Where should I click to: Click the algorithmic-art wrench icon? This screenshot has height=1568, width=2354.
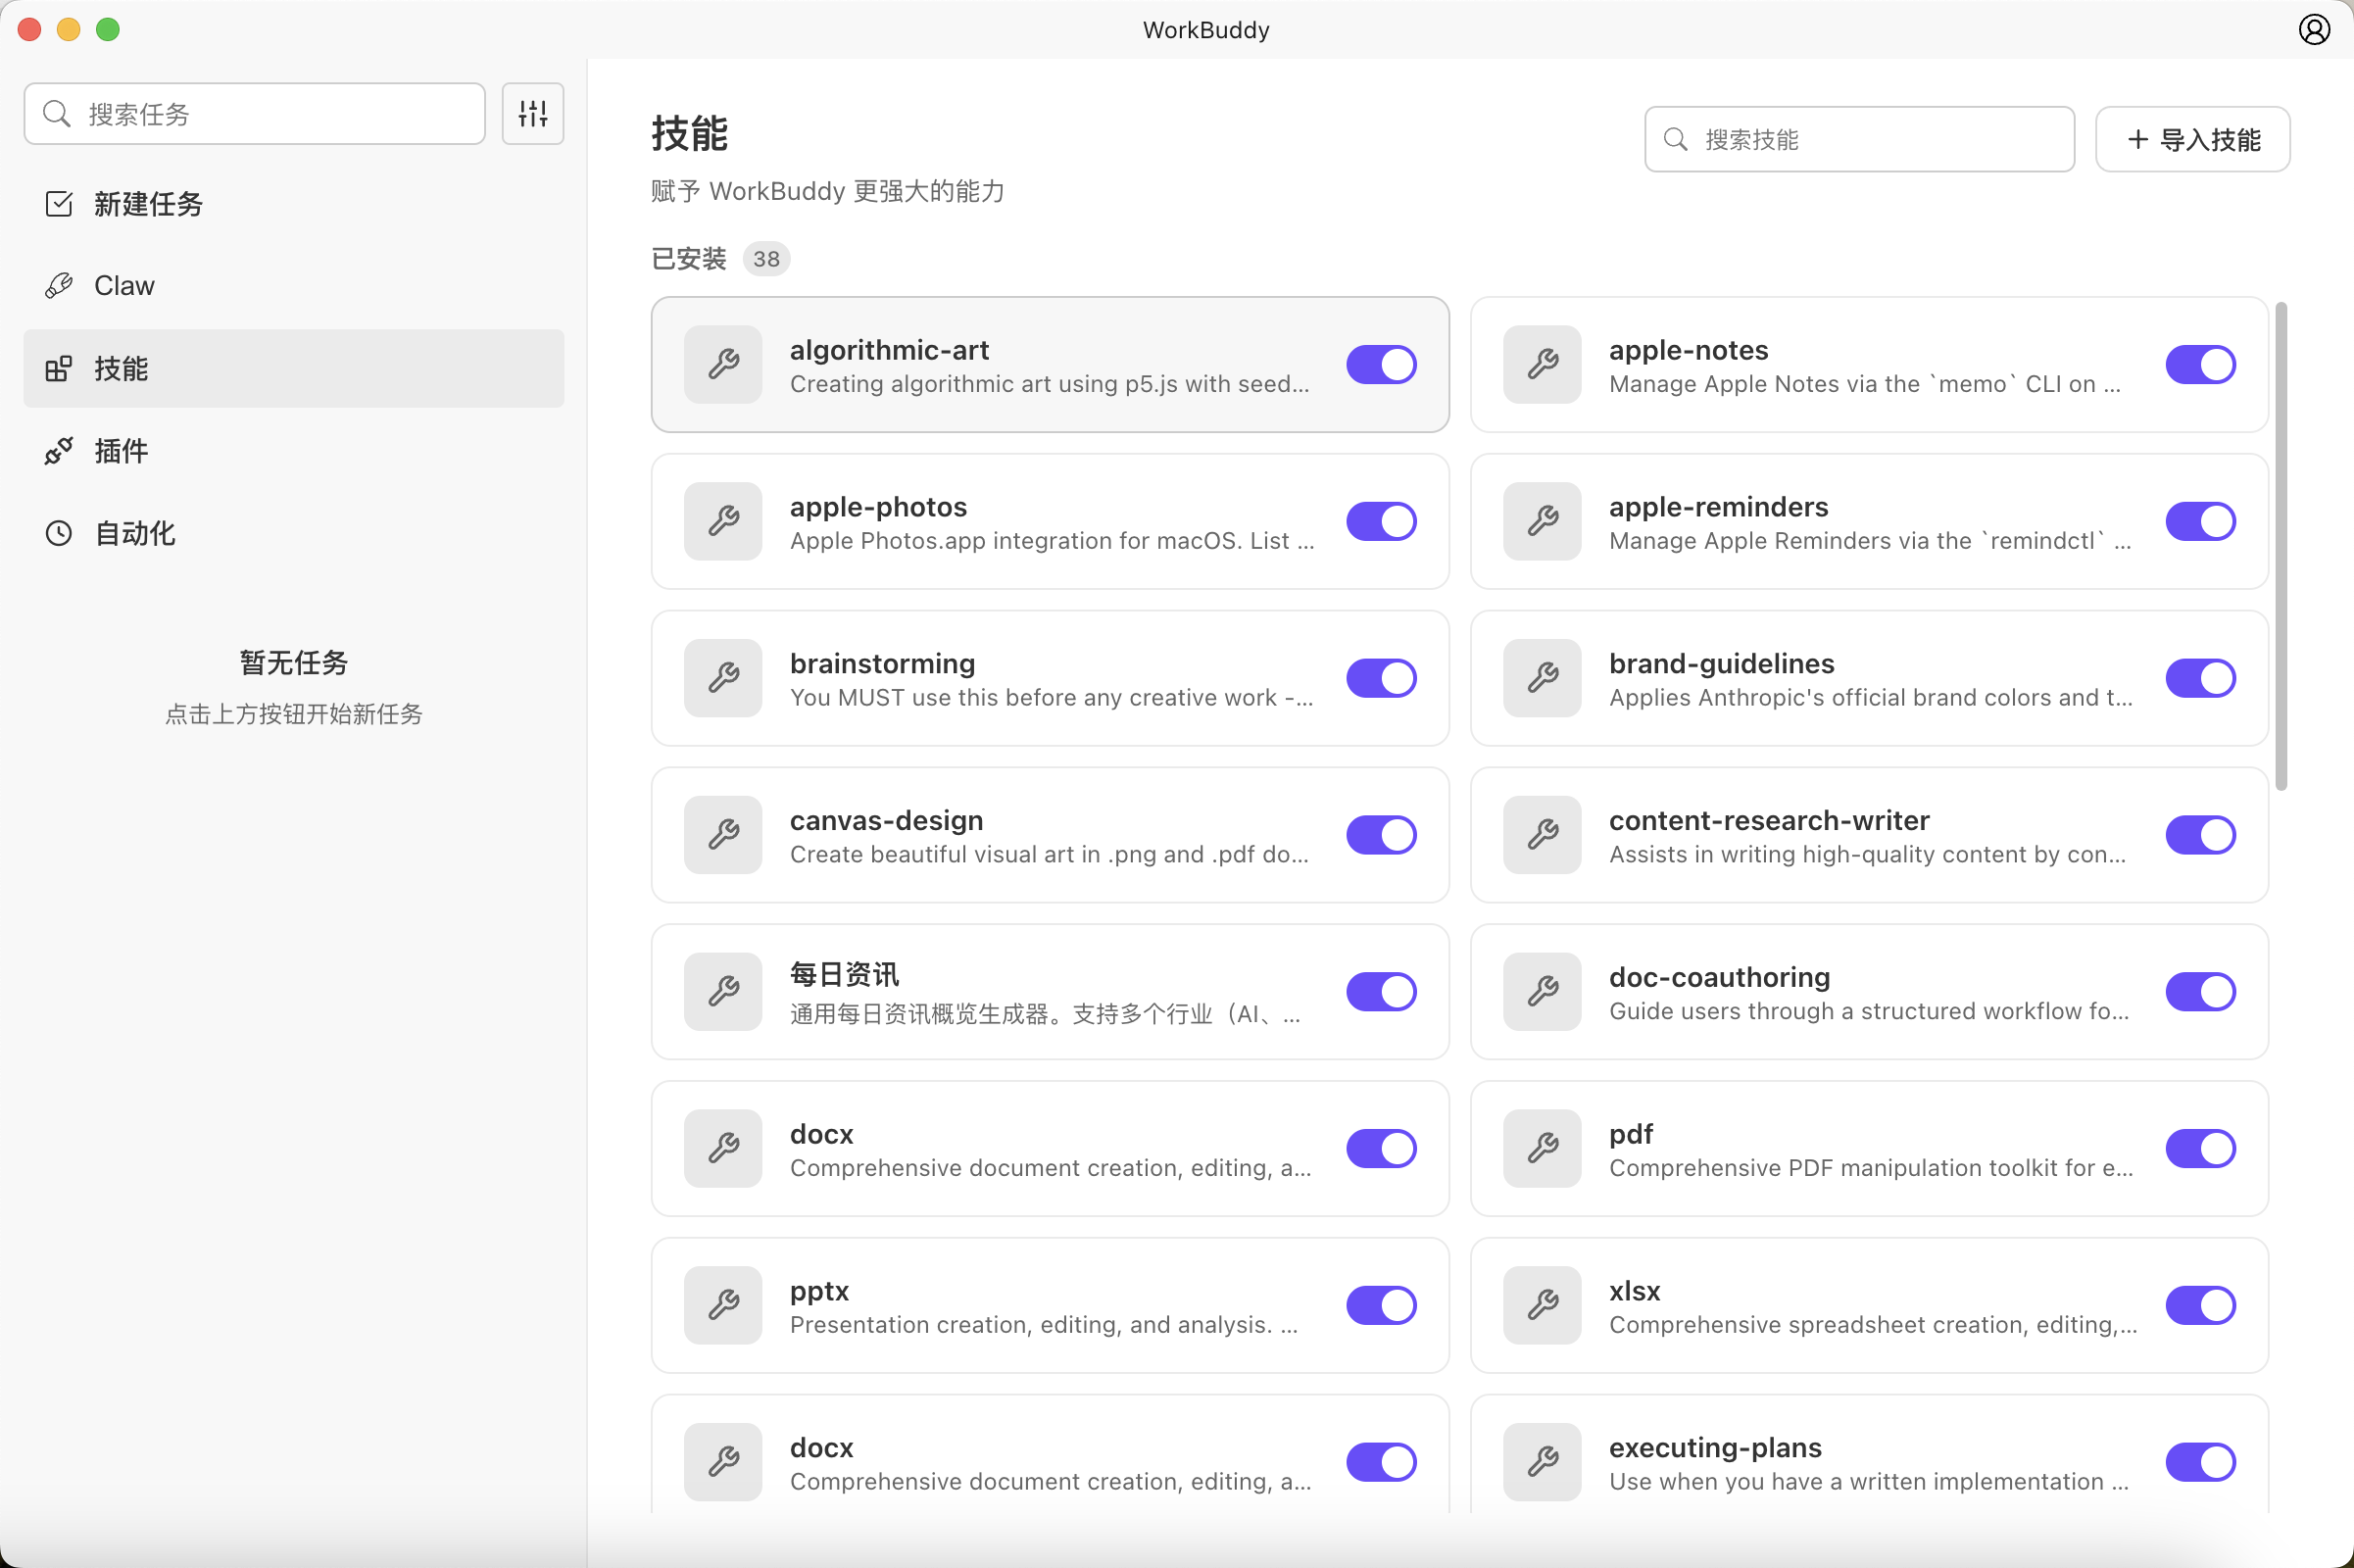(723, 364)
